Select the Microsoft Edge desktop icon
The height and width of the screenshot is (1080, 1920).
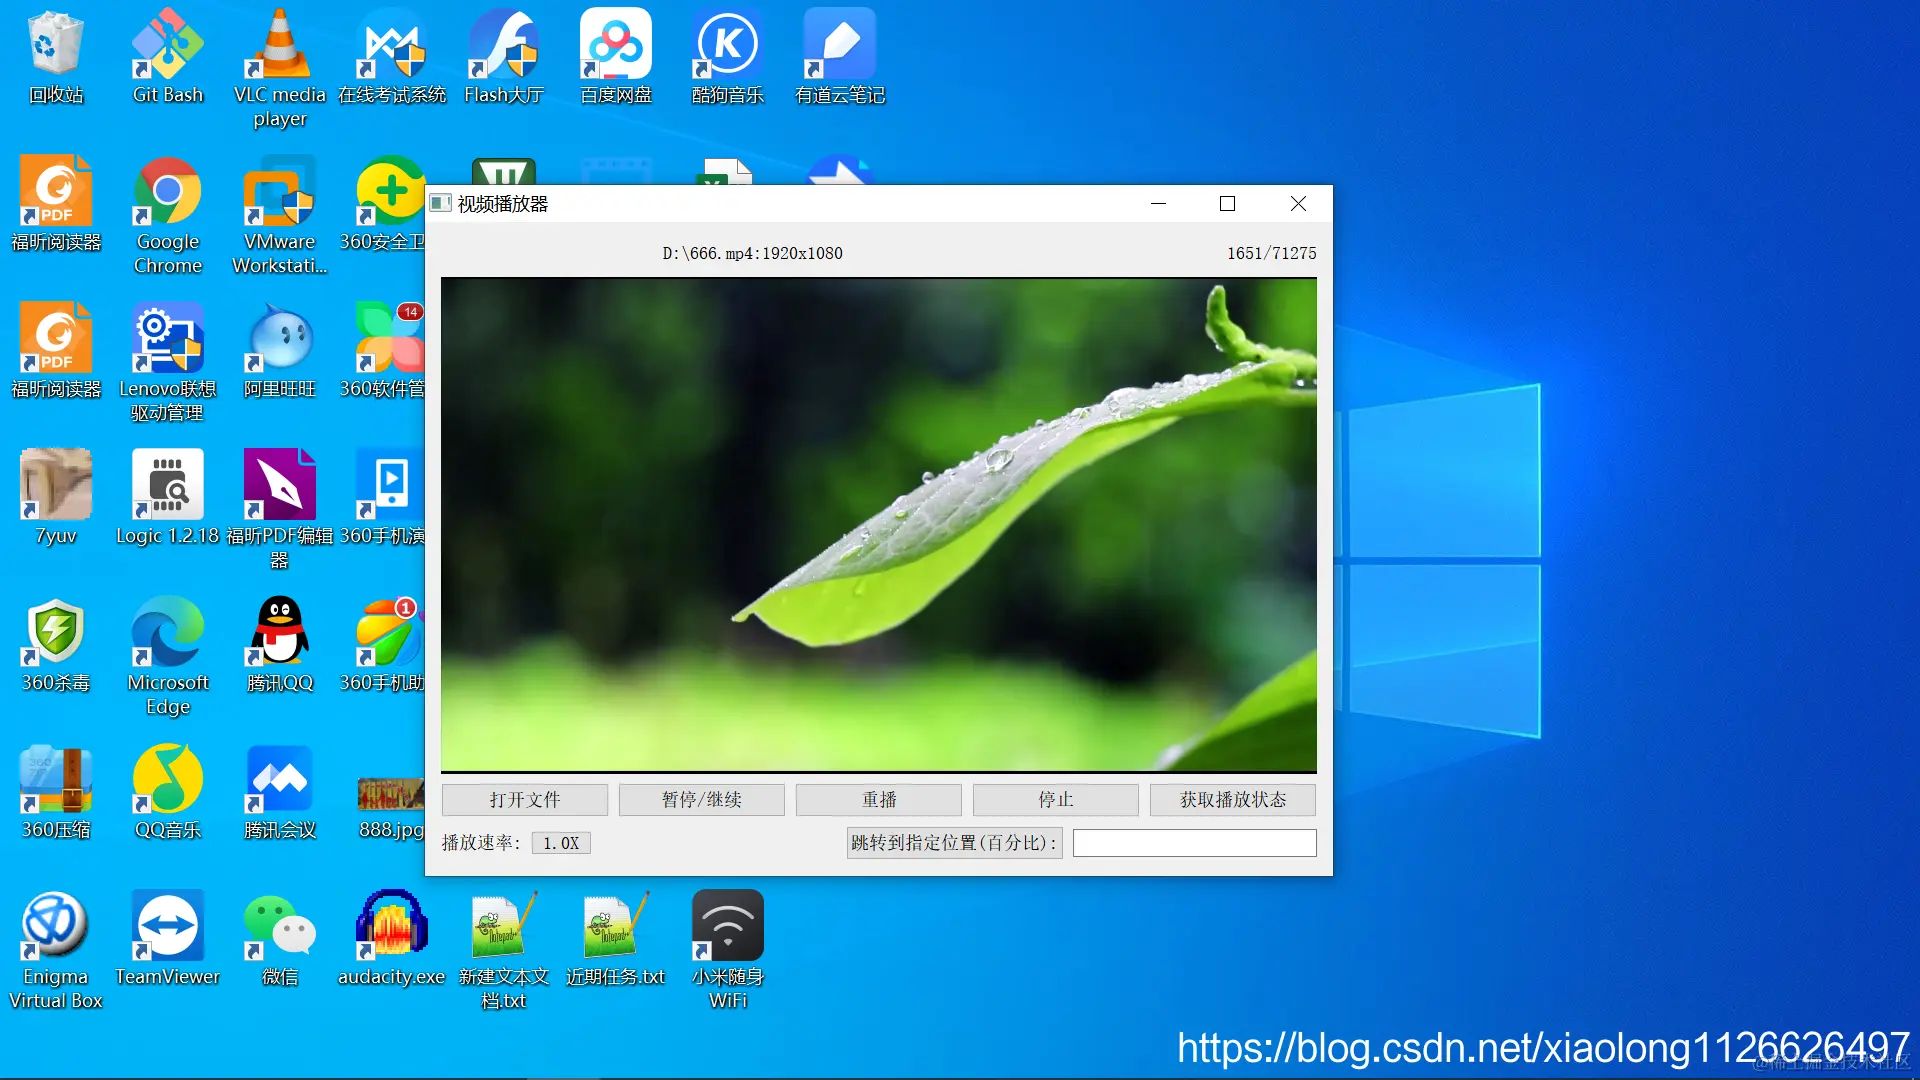[x=168, y=633]
